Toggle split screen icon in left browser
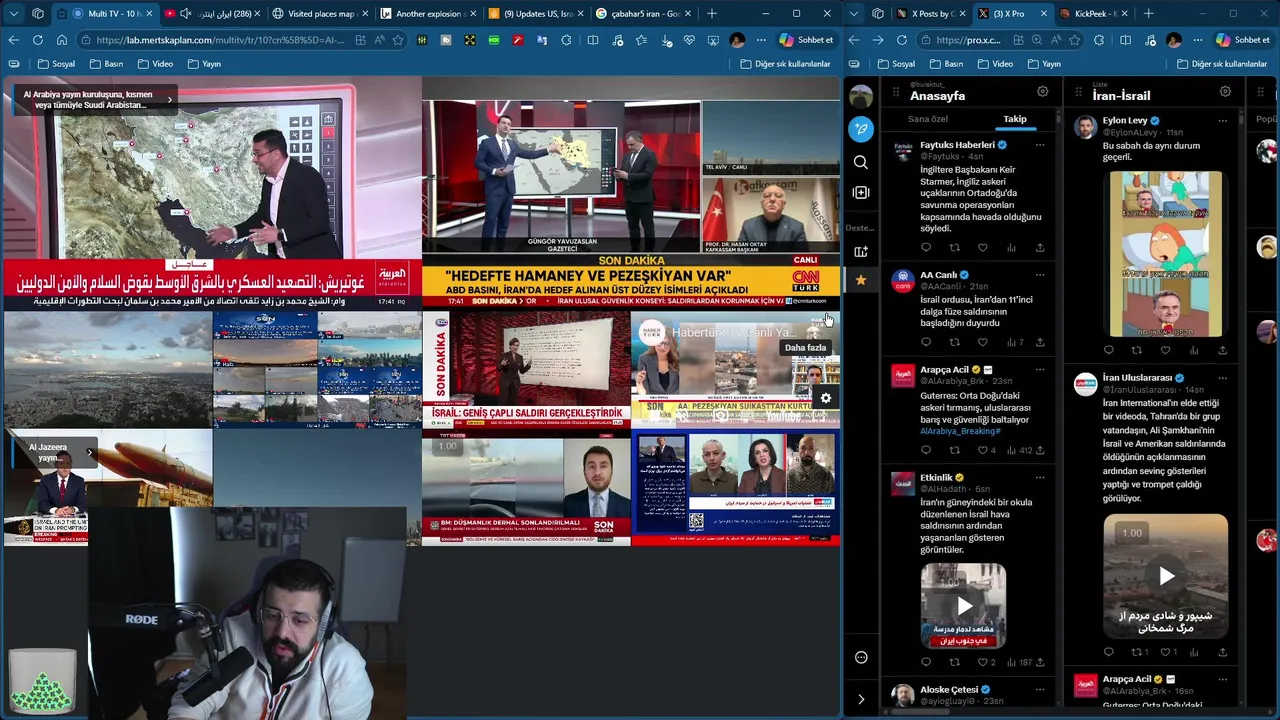 [x=593, y=40]
